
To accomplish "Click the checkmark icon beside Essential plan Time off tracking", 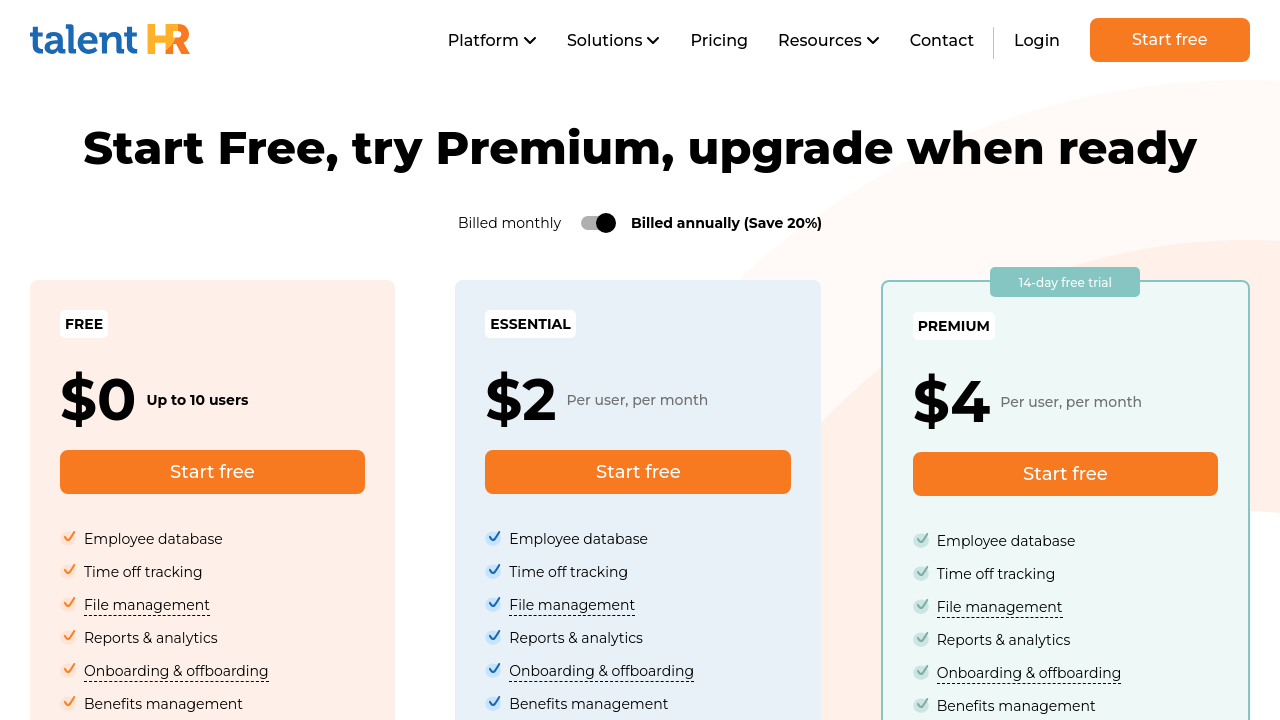I will pyautogui.click(x=494, y=571).
